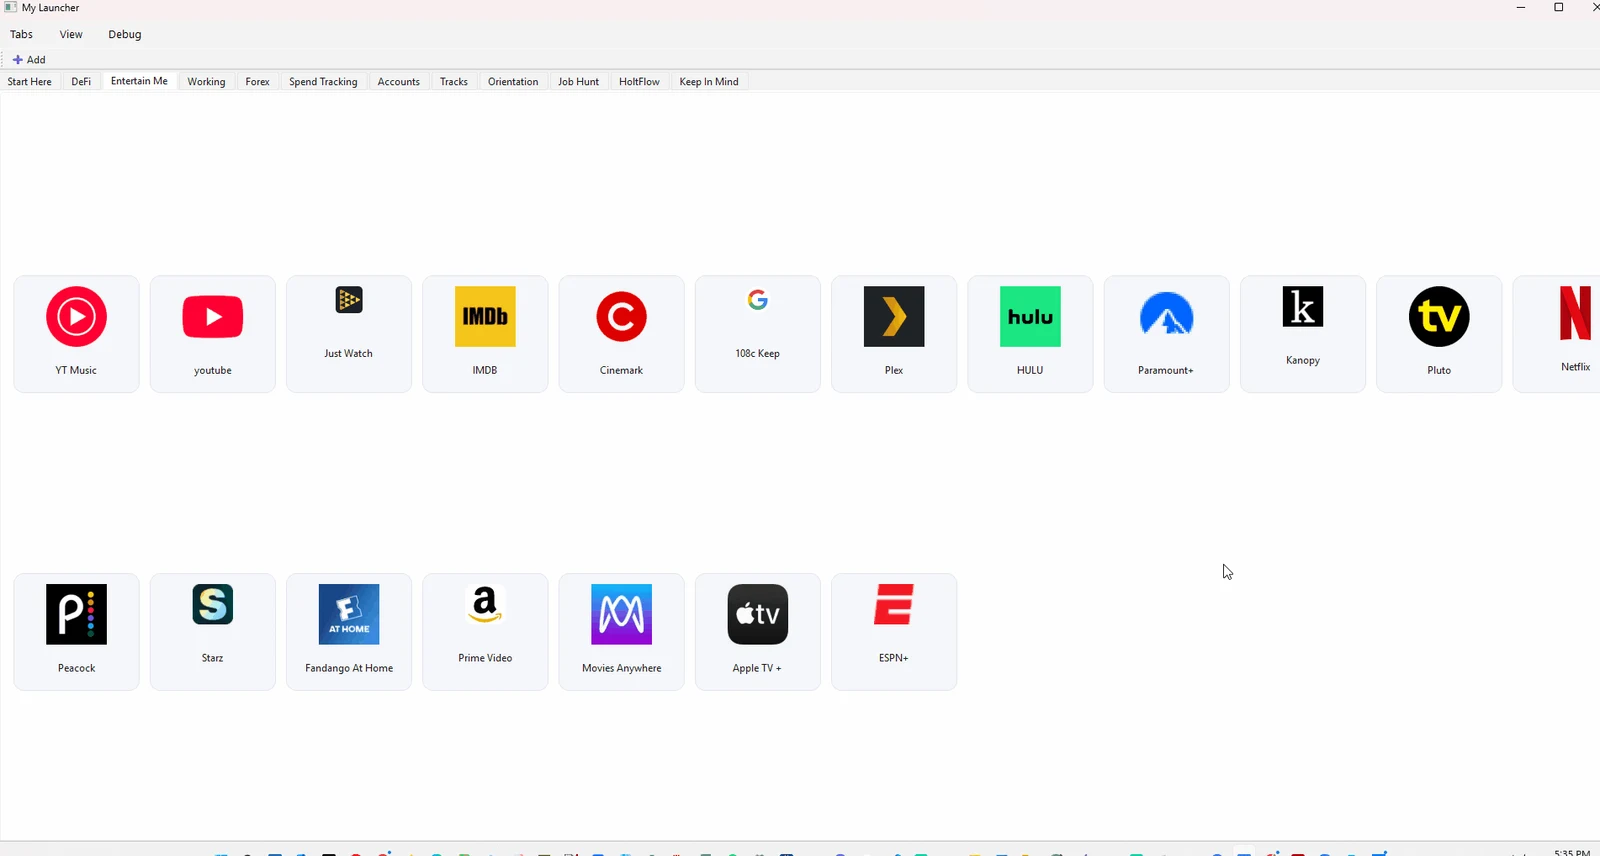Launch Plex from the grid
Screen dimensions: 1600x856
[894, 334]
